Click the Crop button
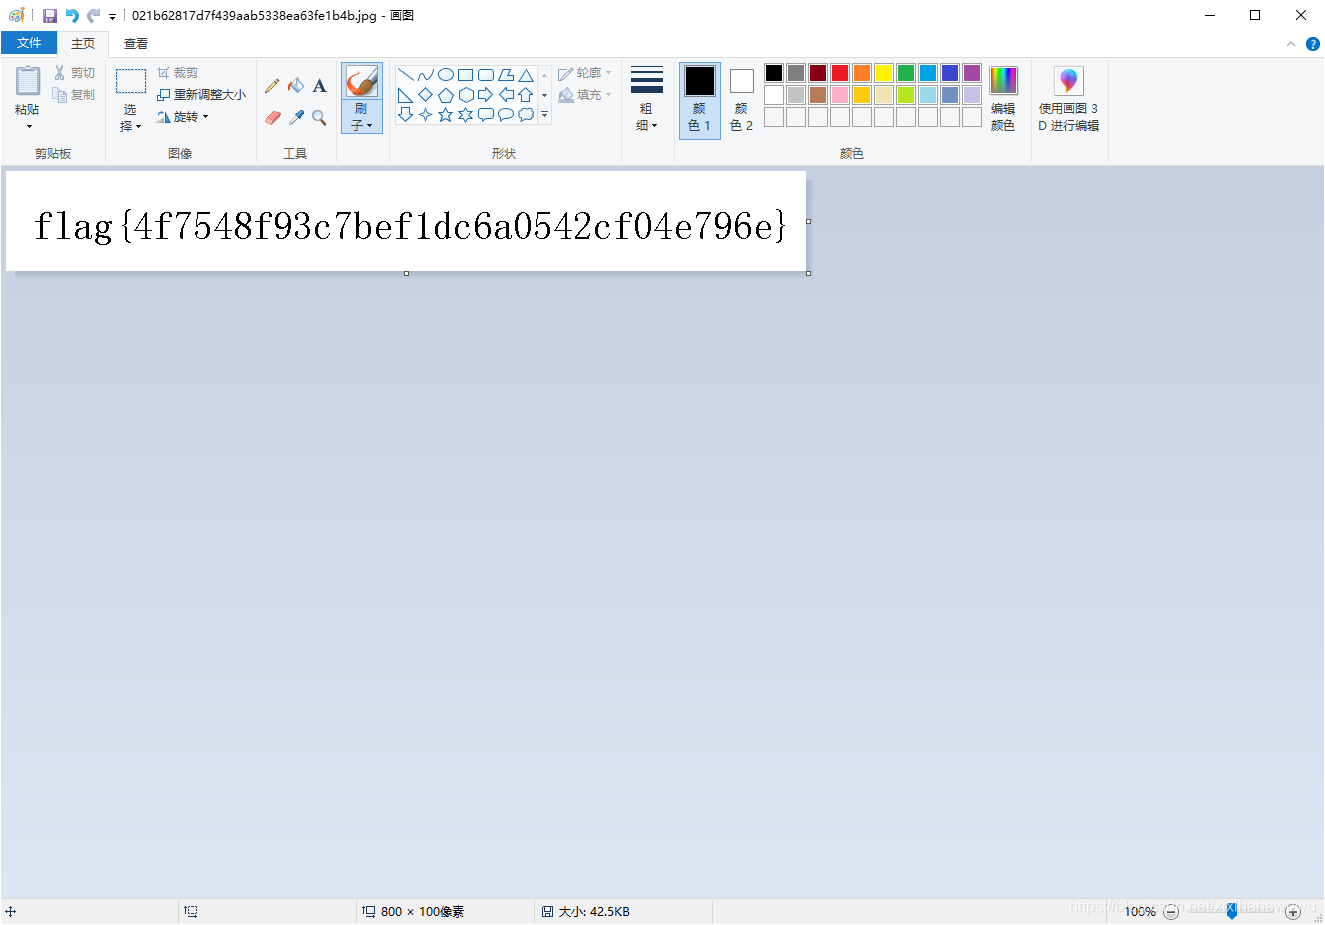Viewport: 1325px width, 925px height. [177, 73]
